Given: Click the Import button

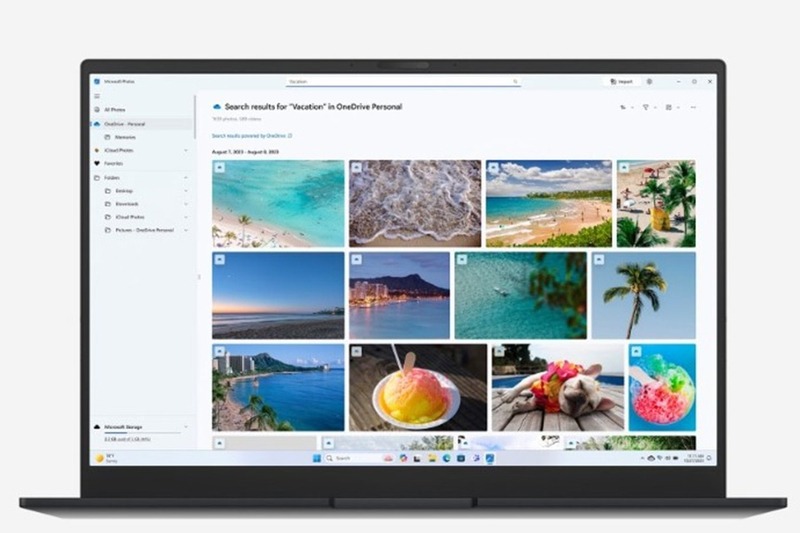Looking at the screenshot, I should tap(622, 81).
